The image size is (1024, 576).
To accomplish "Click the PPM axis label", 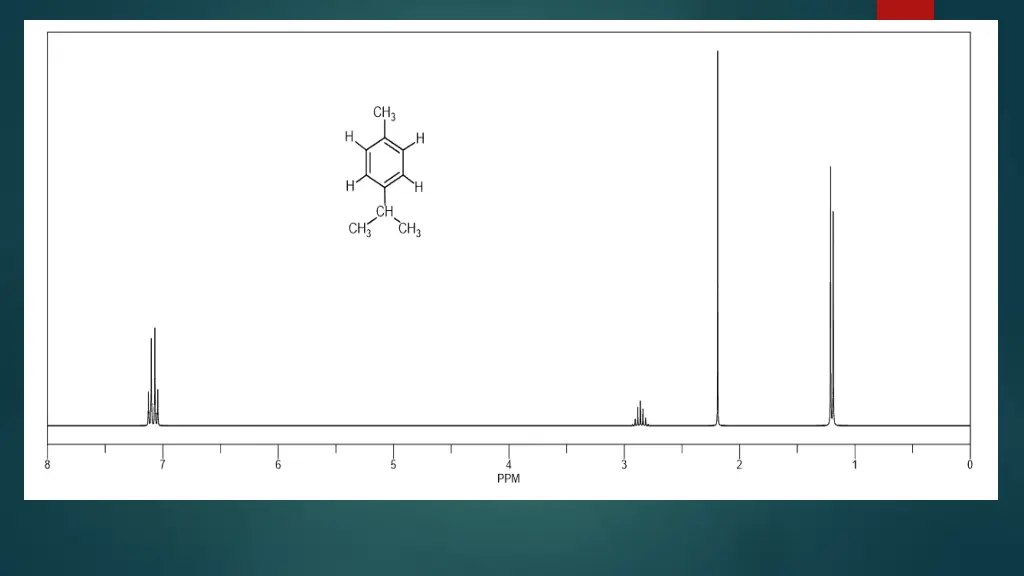I will point(508,479).
